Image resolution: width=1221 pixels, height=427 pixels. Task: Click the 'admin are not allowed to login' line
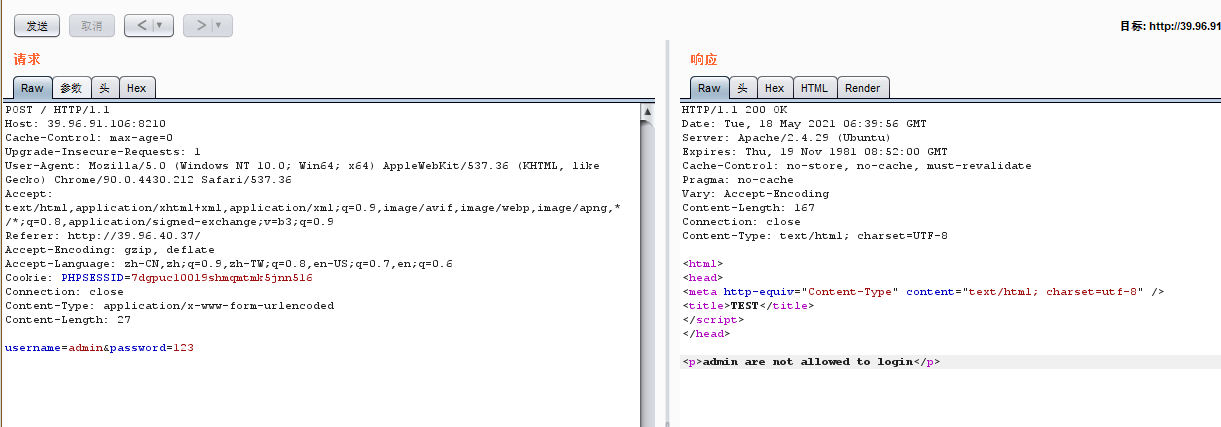811,362
